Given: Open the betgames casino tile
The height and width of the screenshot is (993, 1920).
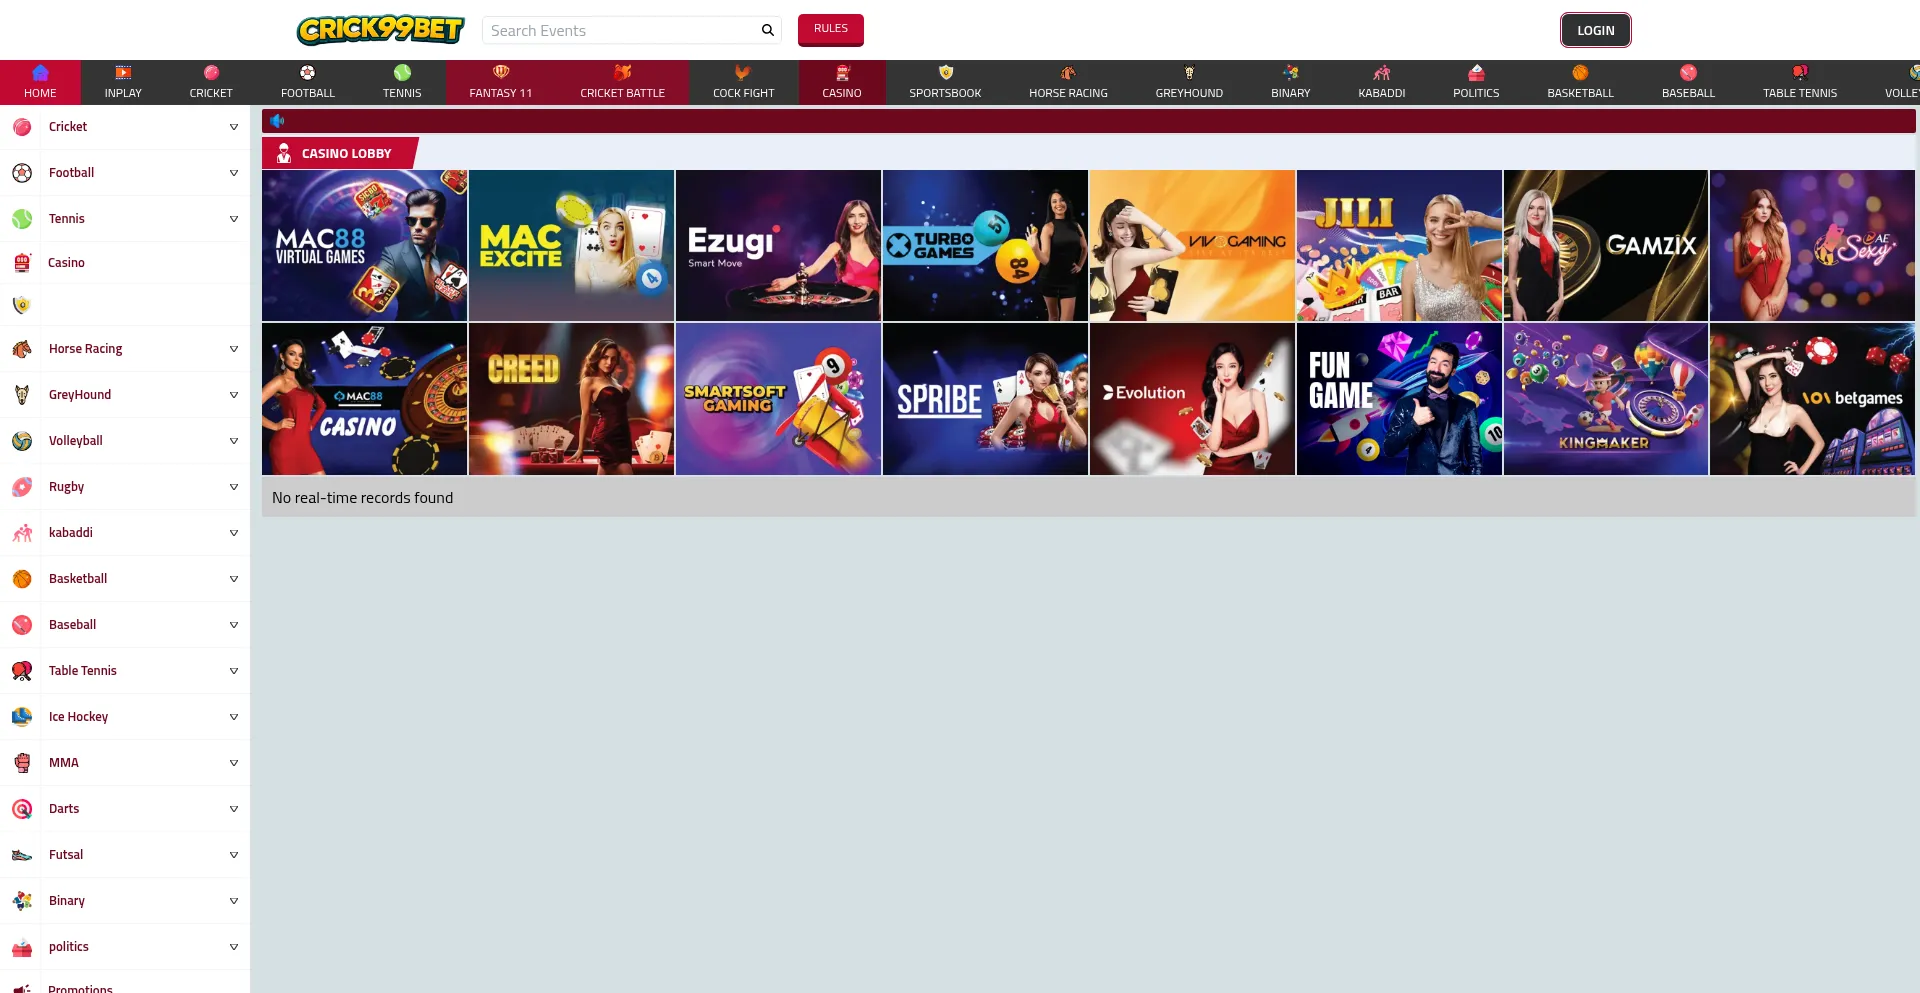Looking at the screenshot, I should click(x=1812, y=399).
